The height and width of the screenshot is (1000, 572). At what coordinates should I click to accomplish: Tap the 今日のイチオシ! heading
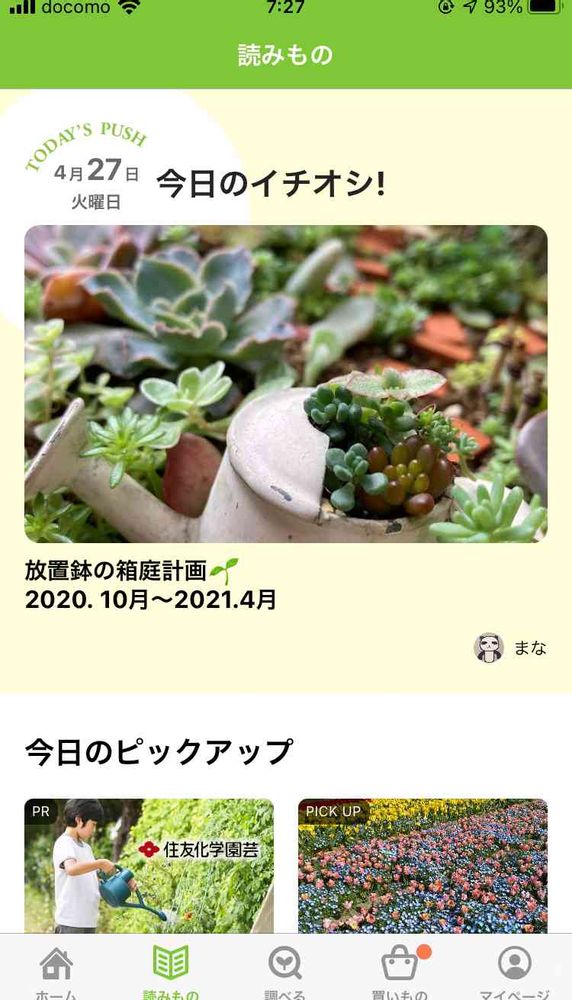[x=271, y=184]
